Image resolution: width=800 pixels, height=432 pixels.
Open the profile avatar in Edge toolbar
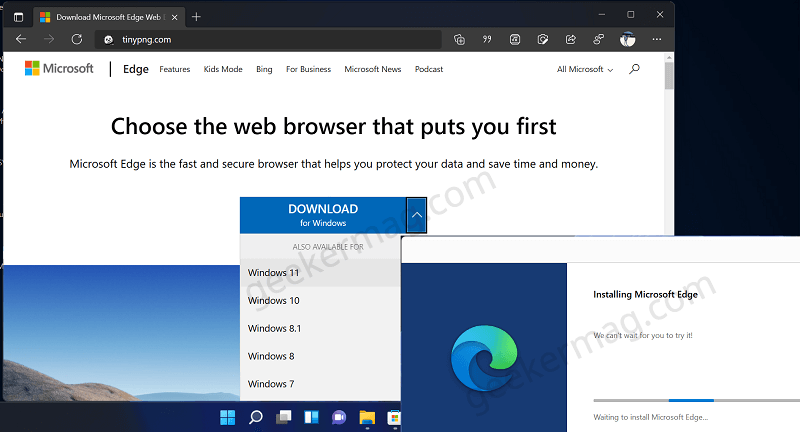(x=628, y=39)
